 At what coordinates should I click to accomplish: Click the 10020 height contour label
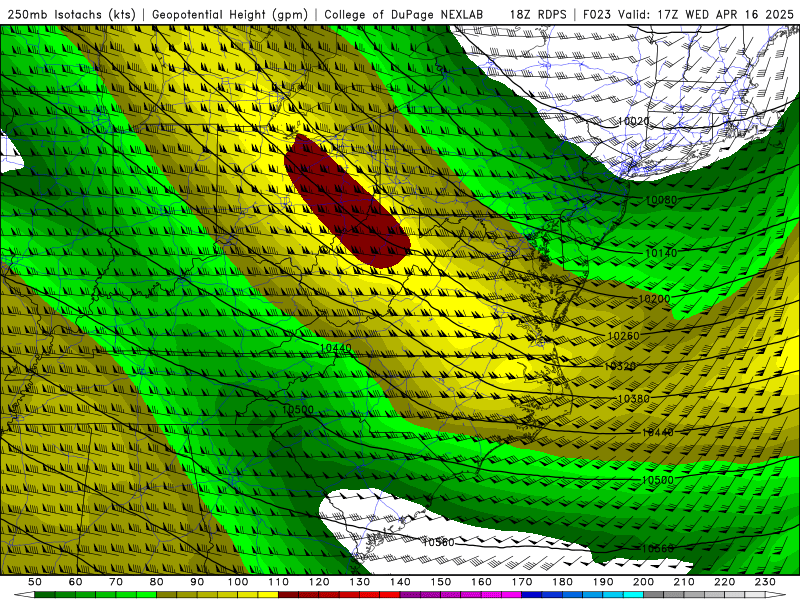pyautogui.click(x=633, y=121)
